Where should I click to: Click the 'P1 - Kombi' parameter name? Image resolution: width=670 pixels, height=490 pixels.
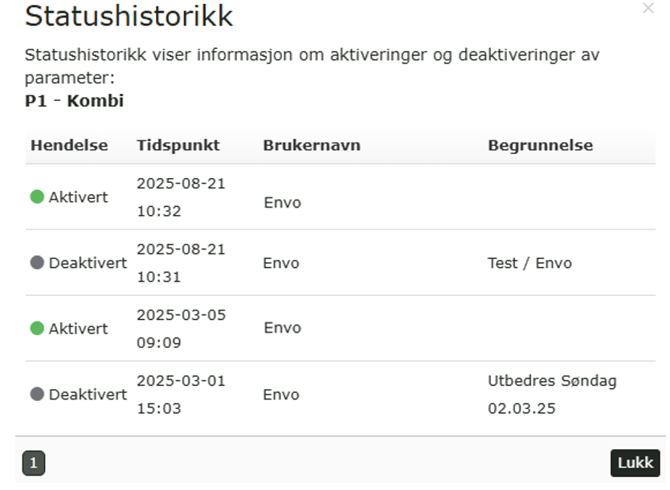74,101
